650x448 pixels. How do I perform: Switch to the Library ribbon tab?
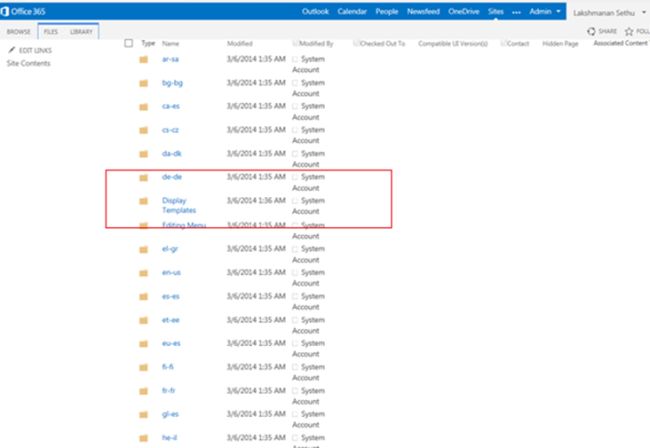tap(81, 32)
